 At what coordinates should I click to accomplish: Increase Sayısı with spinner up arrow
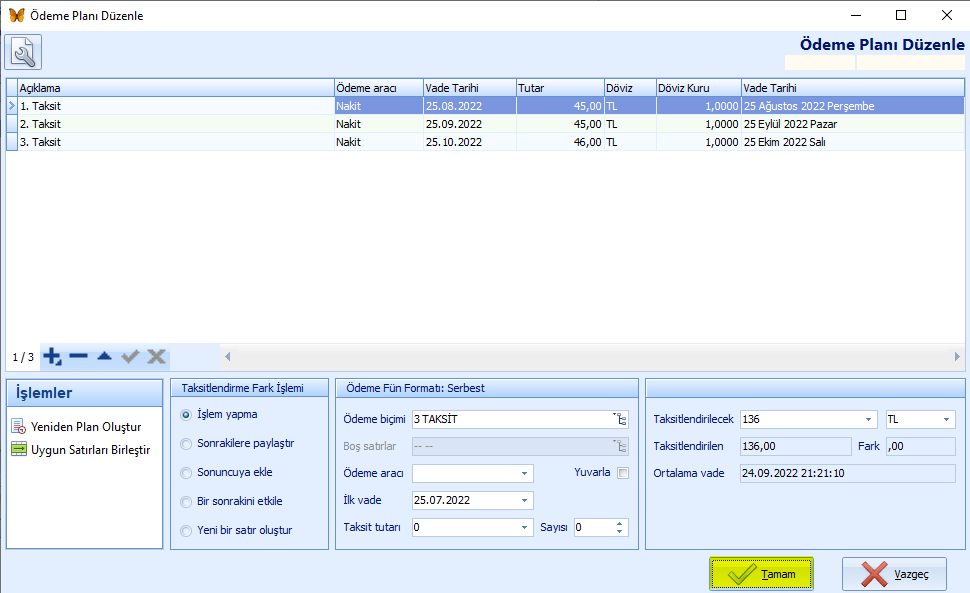(x=619, y=523)
